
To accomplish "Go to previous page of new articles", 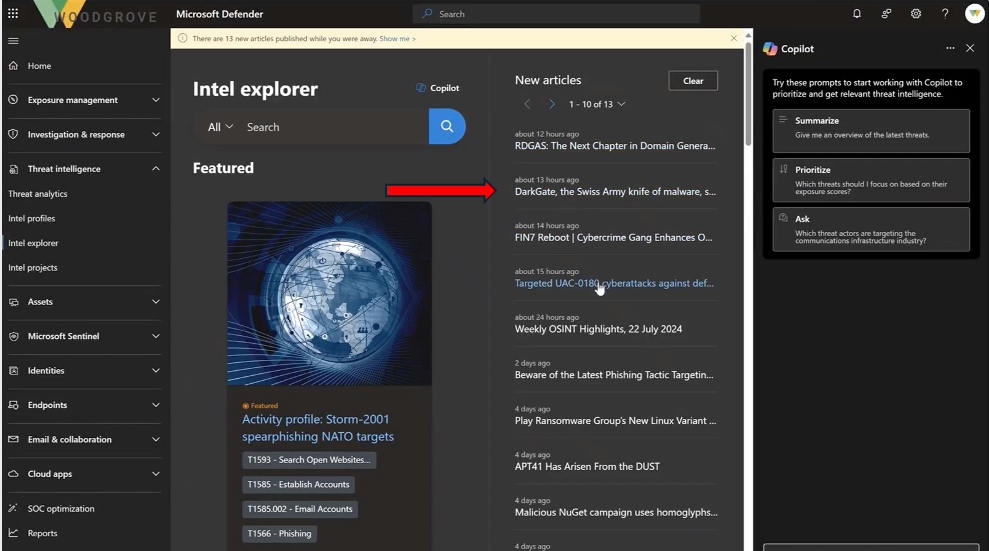I will coord(527,104).
